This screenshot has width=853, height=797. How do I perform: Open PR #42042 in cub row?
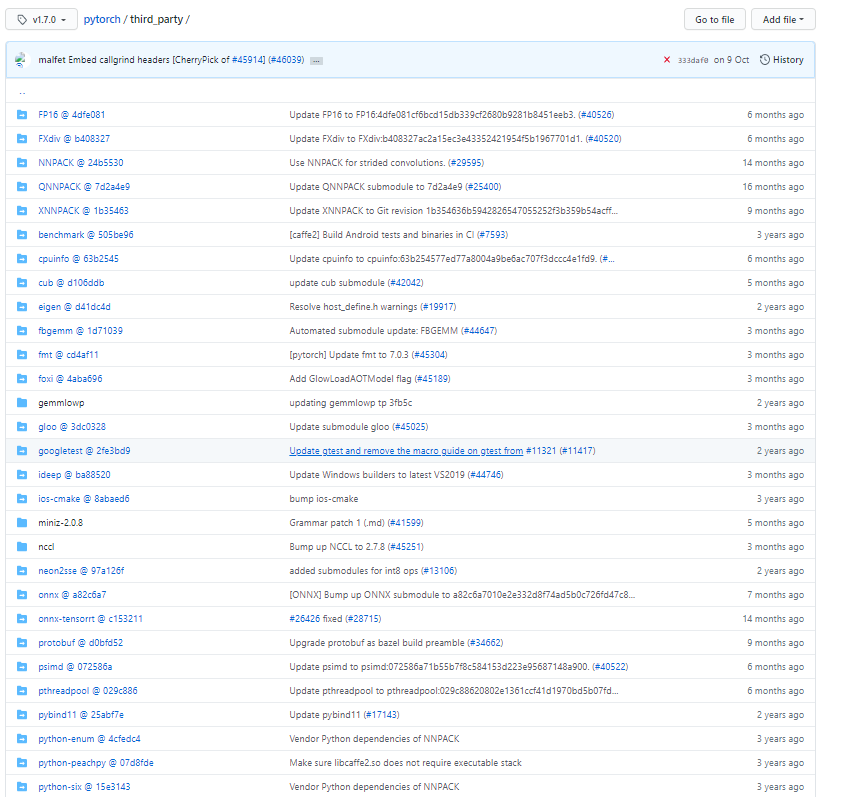(x=405, y=282)
